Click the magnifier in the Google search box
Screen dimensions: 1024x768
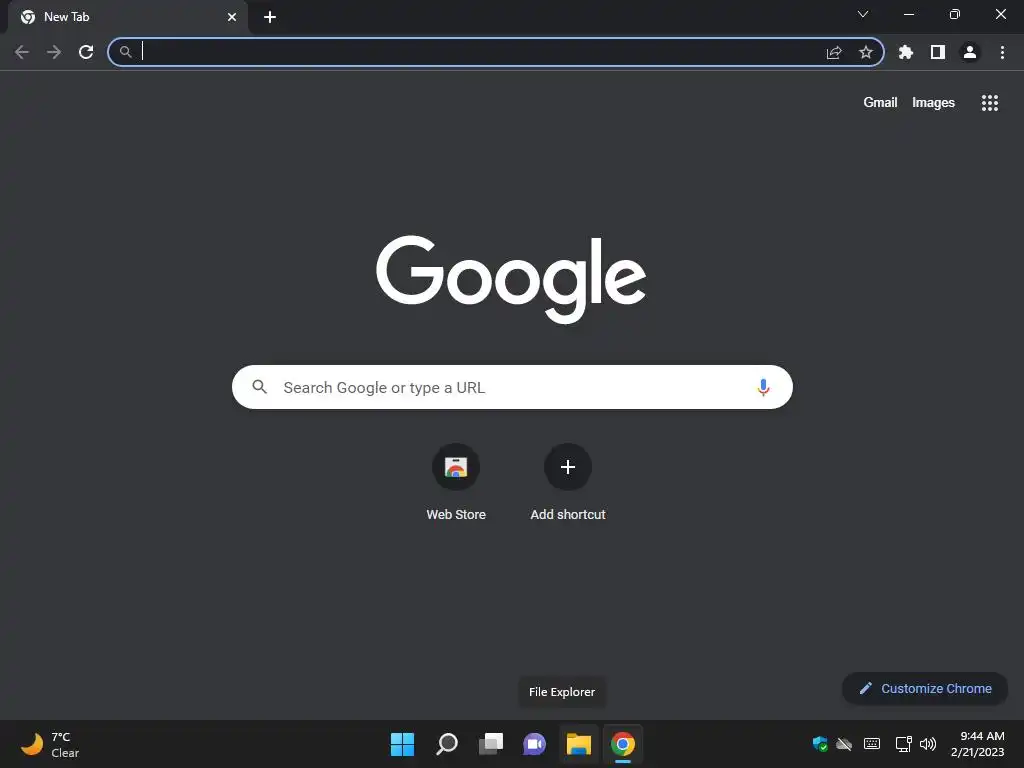coord(260,387)
